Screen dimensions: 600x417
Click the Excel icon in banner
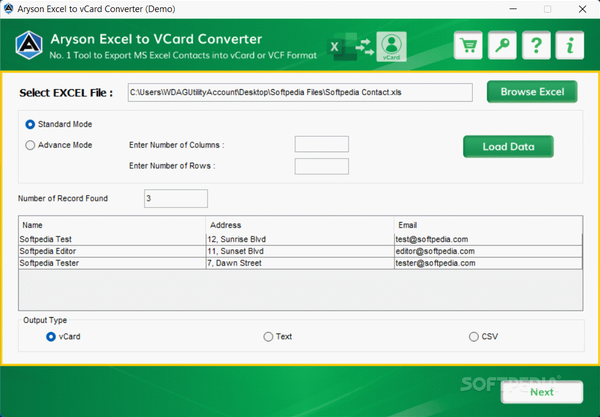[342, 47]
